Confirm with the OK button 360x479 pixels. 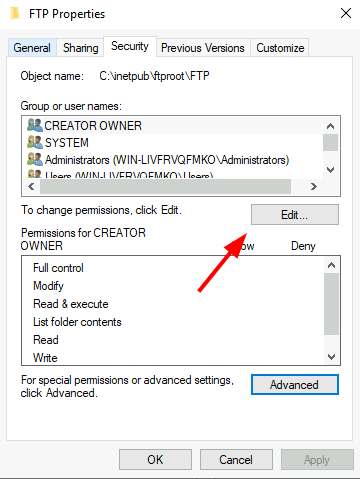(155, 460)
